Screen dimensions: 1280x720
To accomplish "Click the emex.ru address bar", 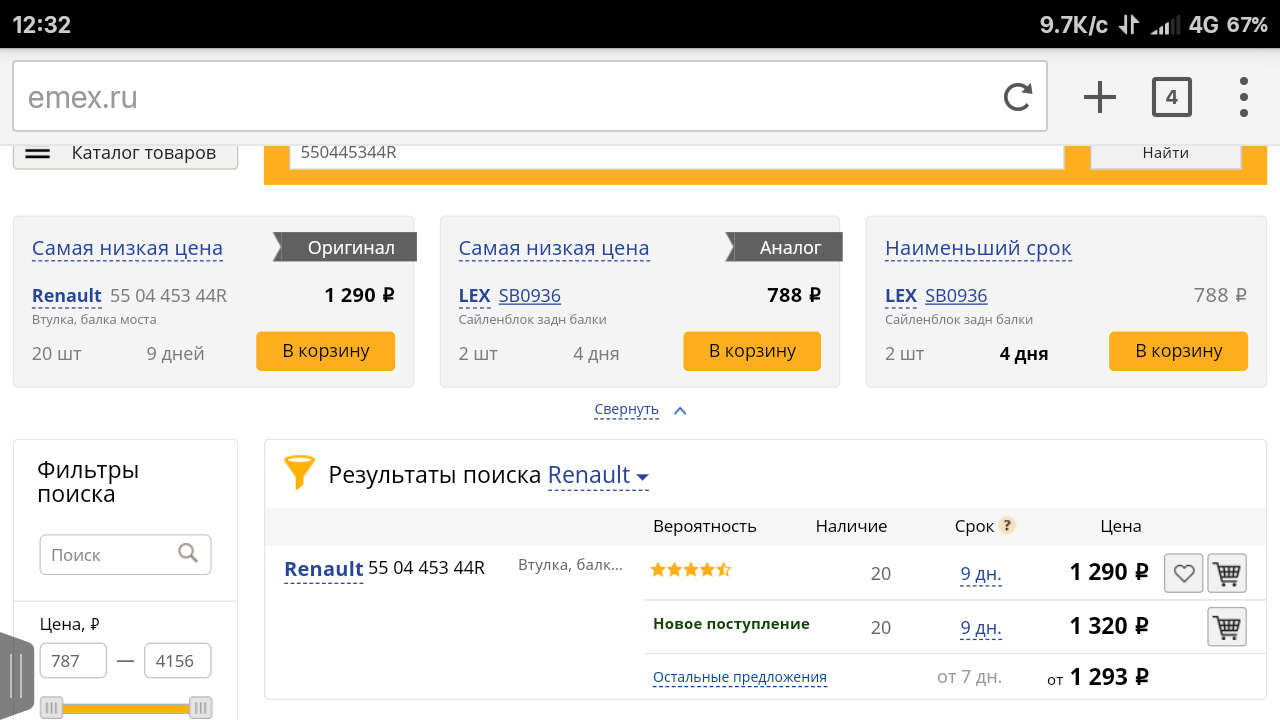I will 500,97.
